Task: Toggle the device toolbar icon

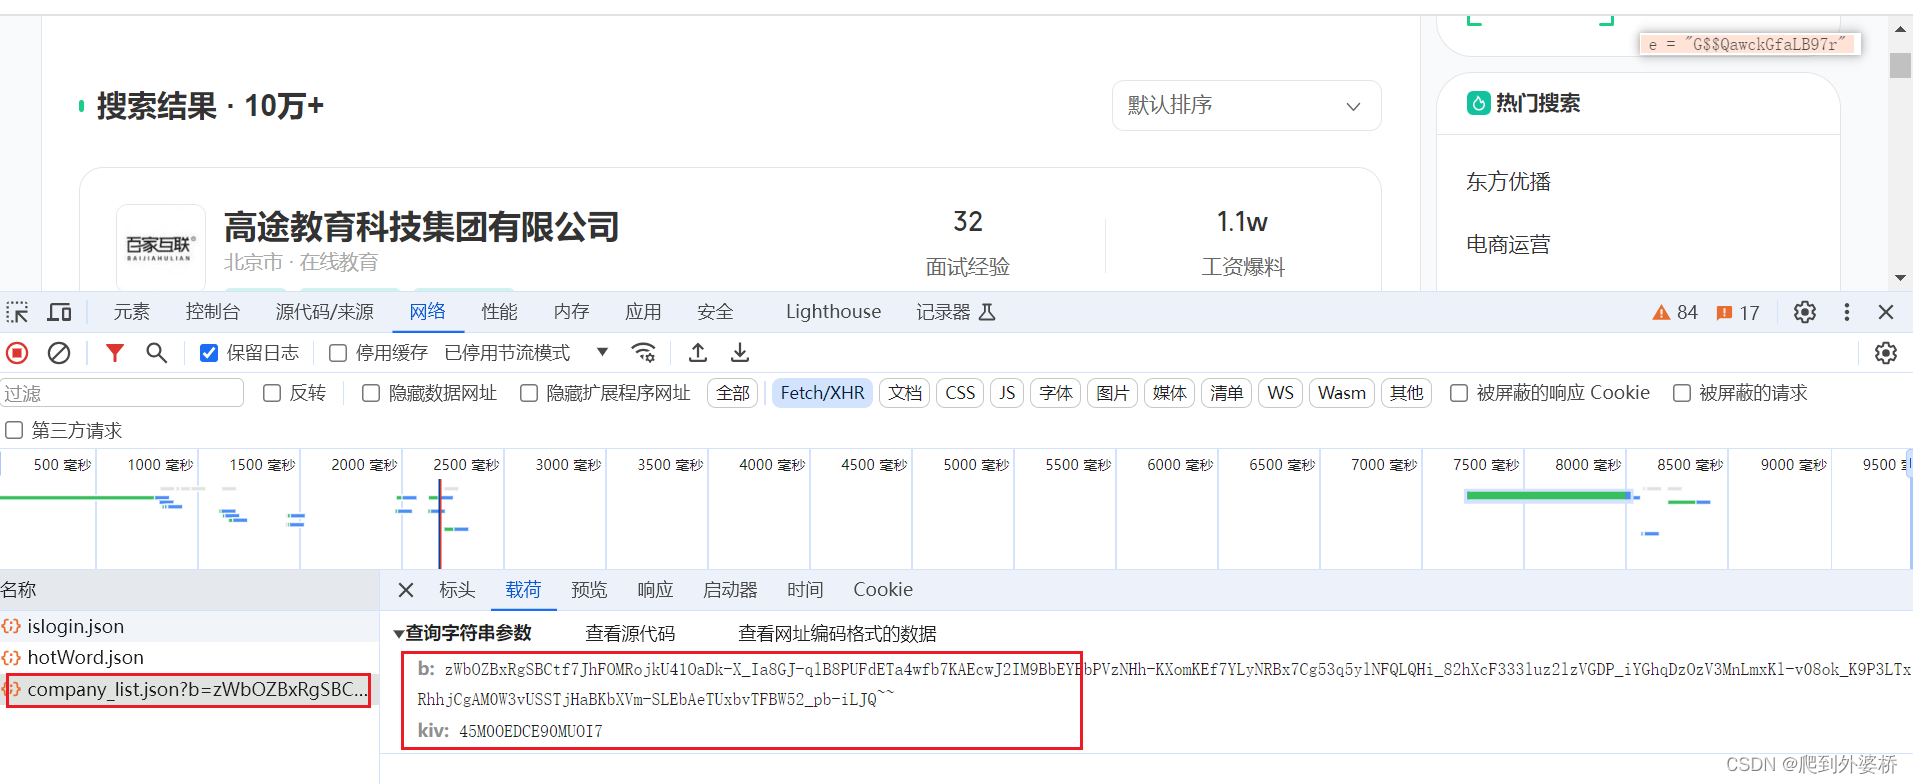Action: [60, 312]
